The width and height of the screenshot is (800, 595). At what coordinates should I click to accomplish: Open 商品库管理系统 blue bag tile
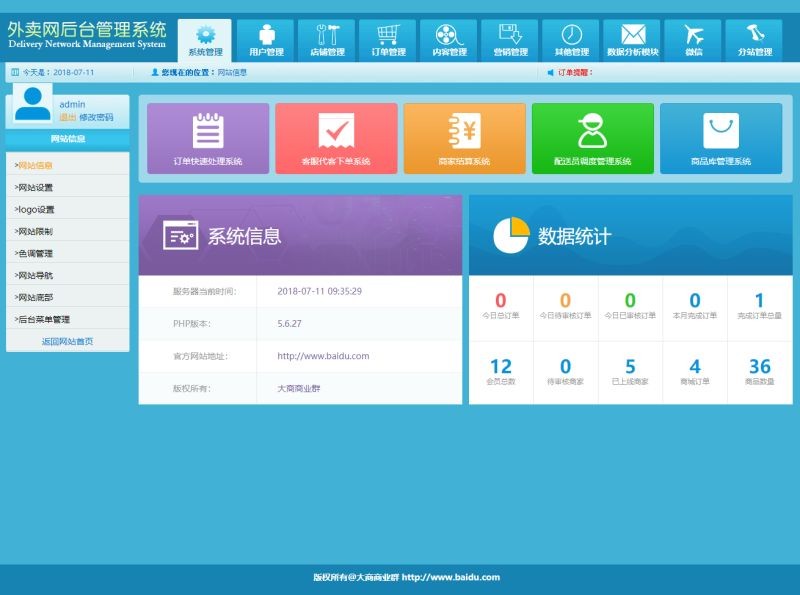click(721, 138)
